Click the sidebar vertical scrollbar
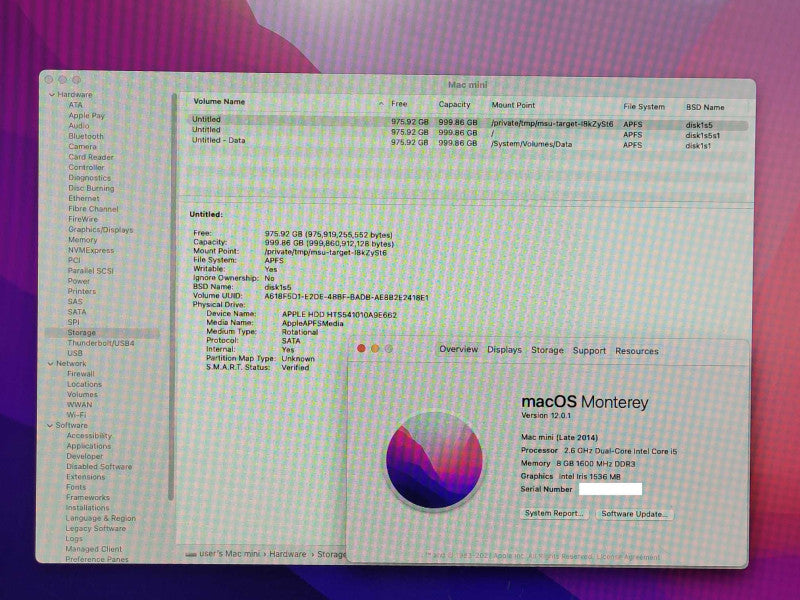The image size is (800, 600). [x=172, y=296]
